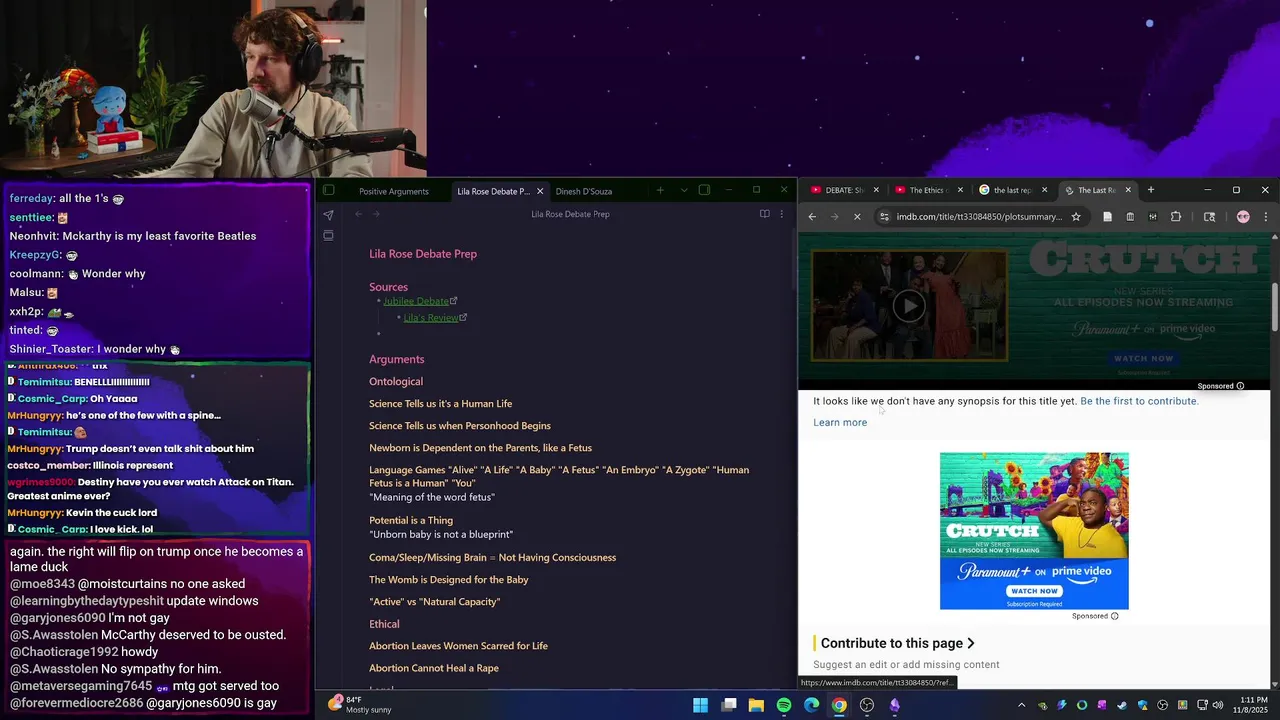Close the DEBATE YouTube tab
1280x720 pixels.
pos(876,190)
